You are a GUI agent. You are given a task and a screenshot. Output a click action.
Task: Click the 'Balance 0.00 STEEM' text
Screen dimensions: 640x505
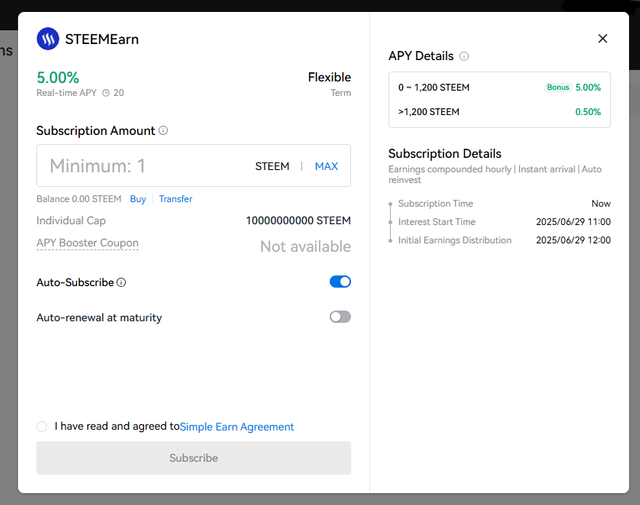(x=79, y=199)
